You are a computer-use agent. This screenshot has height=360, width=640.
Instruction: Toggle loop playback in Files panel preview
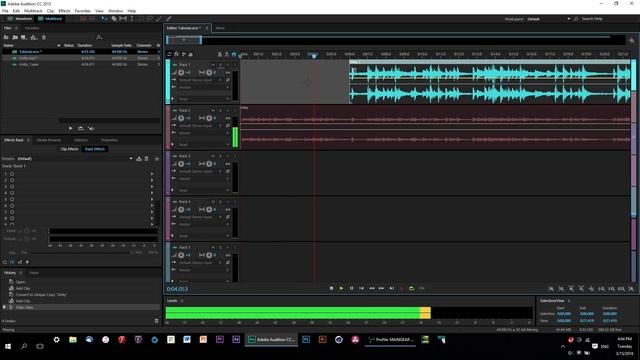tap(81, 128)
